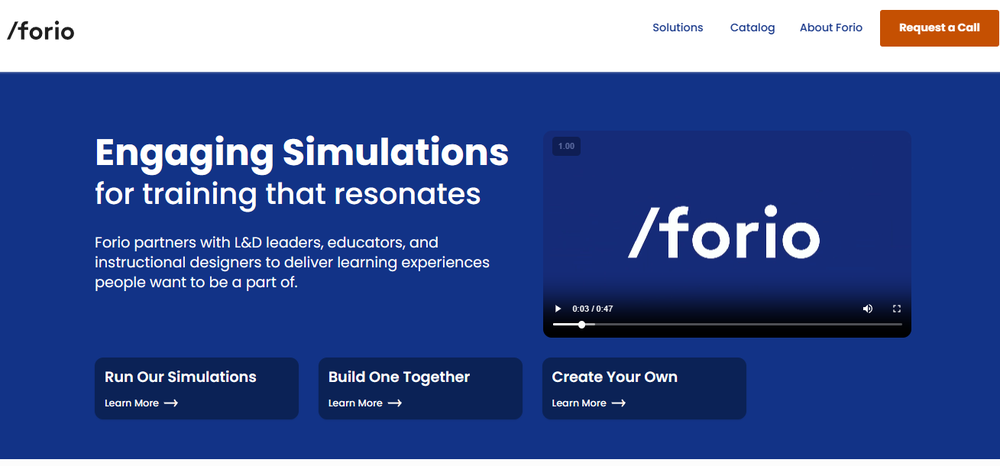
Task: Click the 'Forio partners with L&D leaders' paragraph
Action: pos(292,263)
